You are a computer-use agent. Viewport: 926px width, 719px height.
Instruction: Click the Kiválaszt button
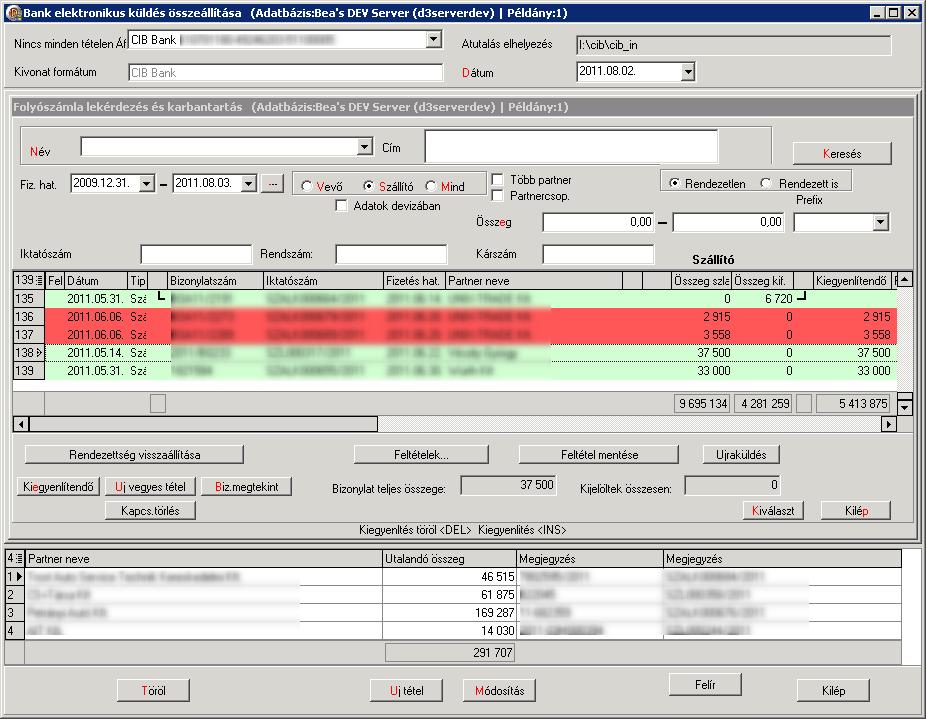point(773,510)
